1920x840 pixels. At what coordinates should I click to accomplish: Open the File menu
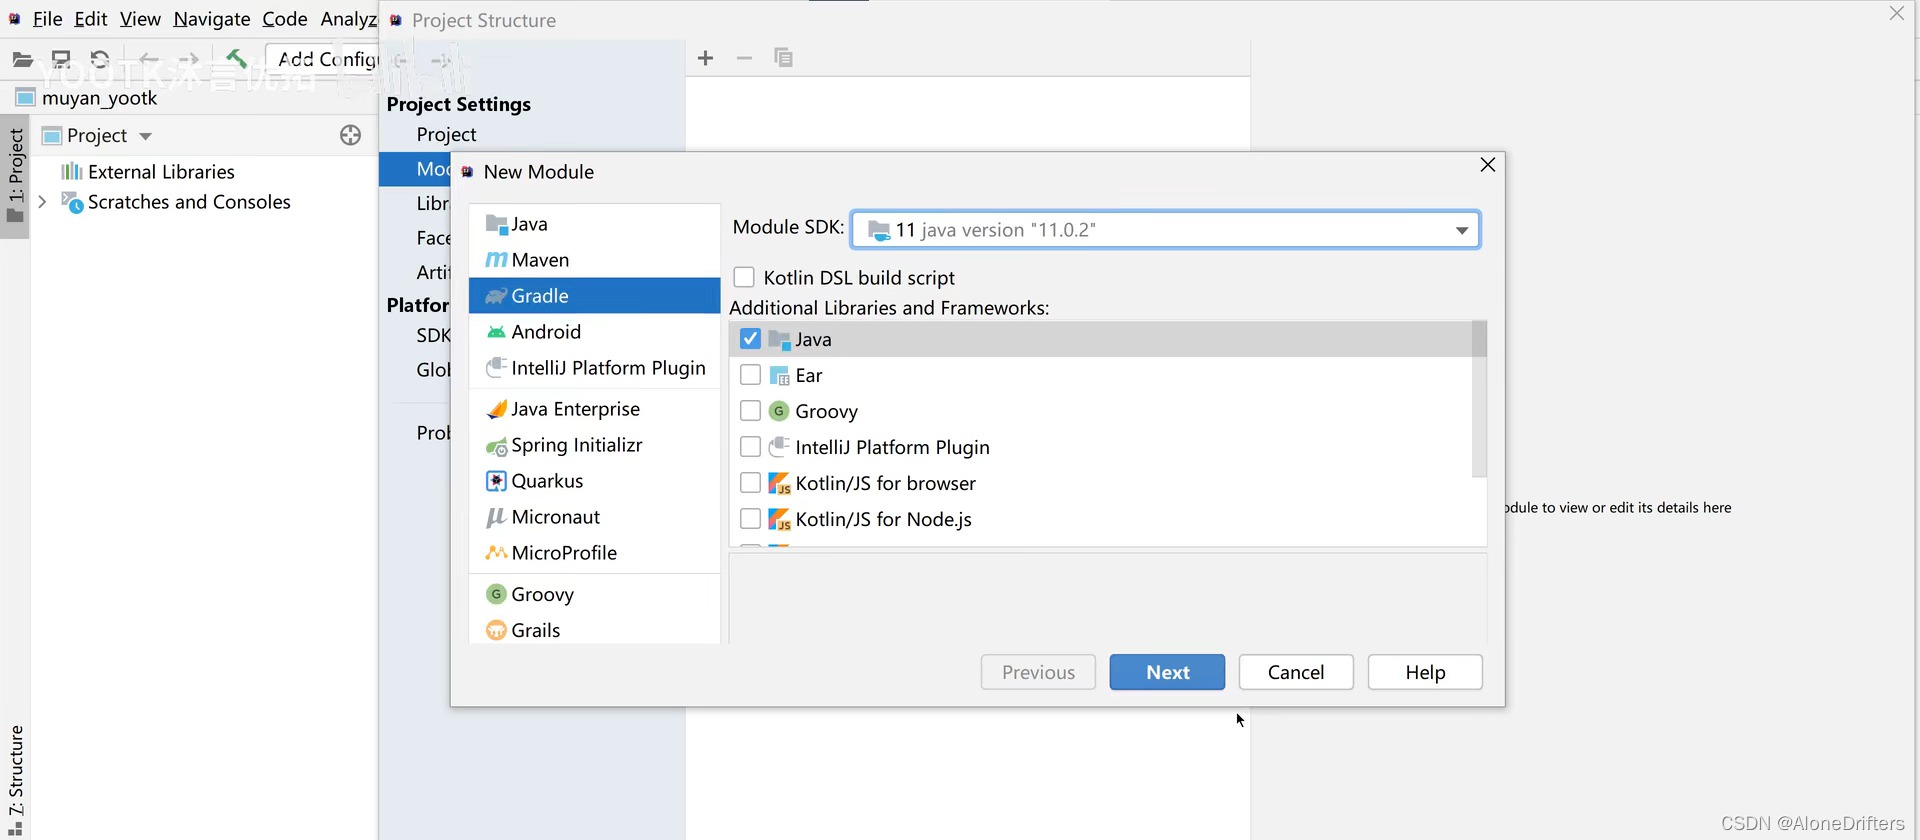click(47, 19)
